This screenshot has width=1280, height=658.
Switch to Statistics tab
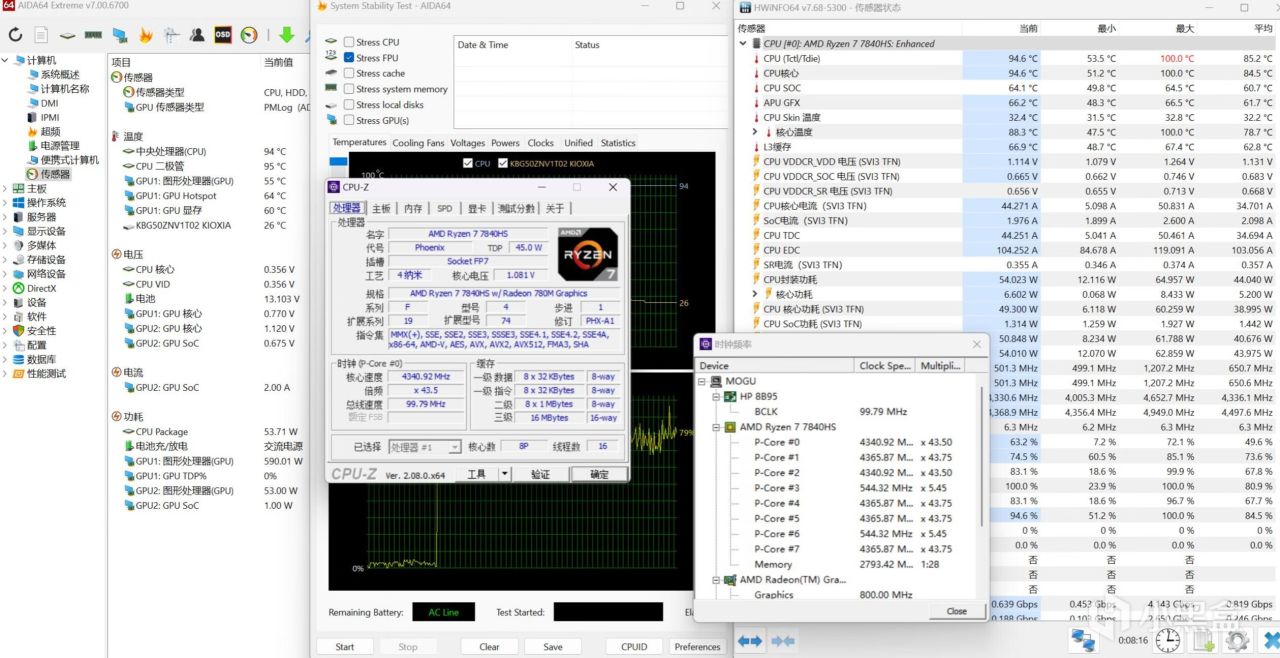click(x=618, y=143)
